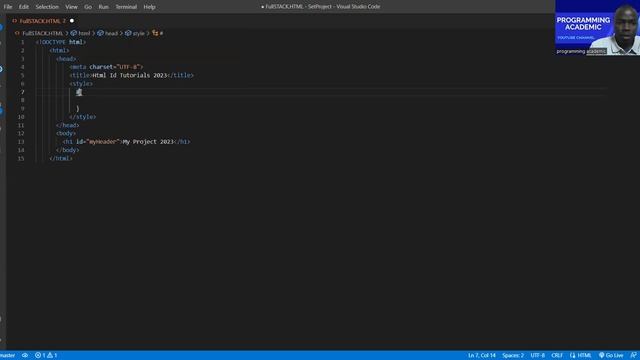640x360 pixels.
Task: Open the errors and warnings count
Action: (46, 356)
